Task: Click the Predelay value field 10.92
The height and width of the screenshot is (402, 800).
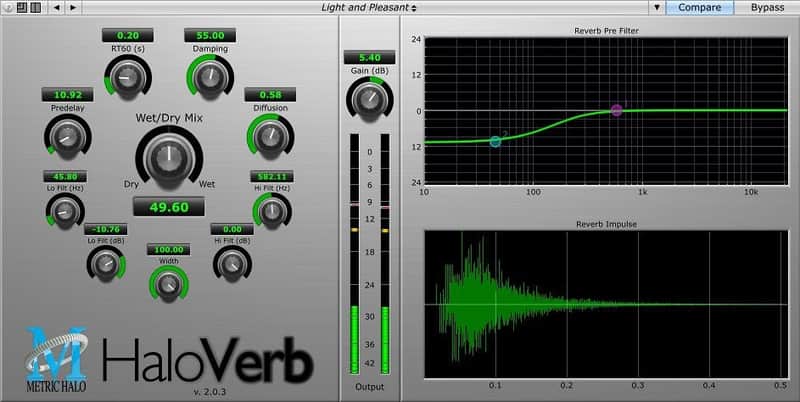Action: pyautogui.click(x=67, y=94)
